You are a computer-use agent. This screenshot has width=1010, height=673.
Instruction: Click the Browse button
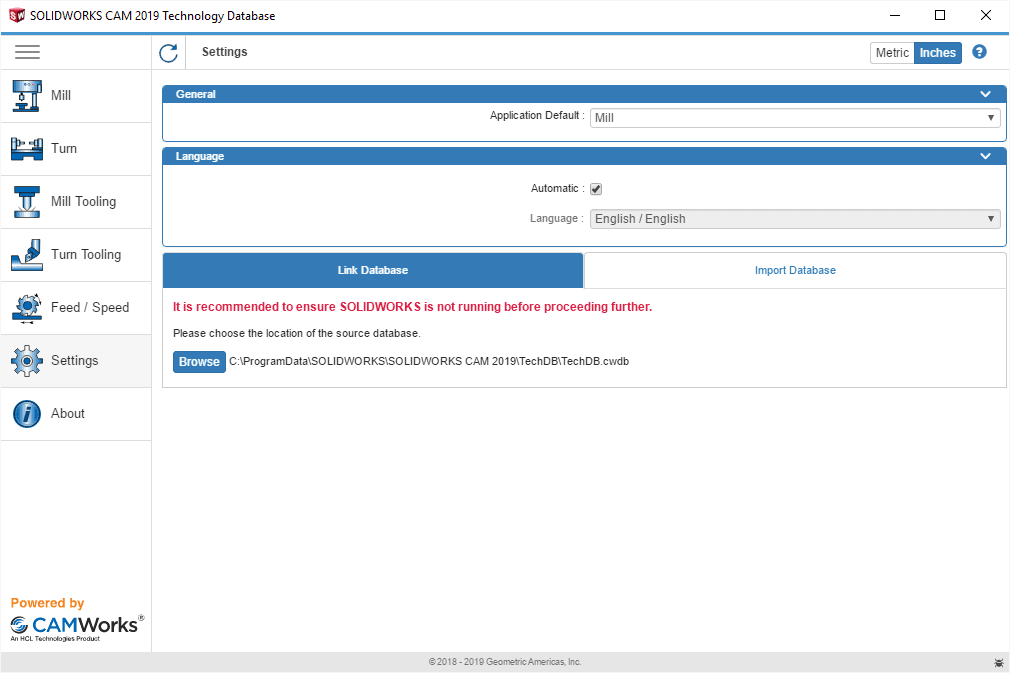199,362
